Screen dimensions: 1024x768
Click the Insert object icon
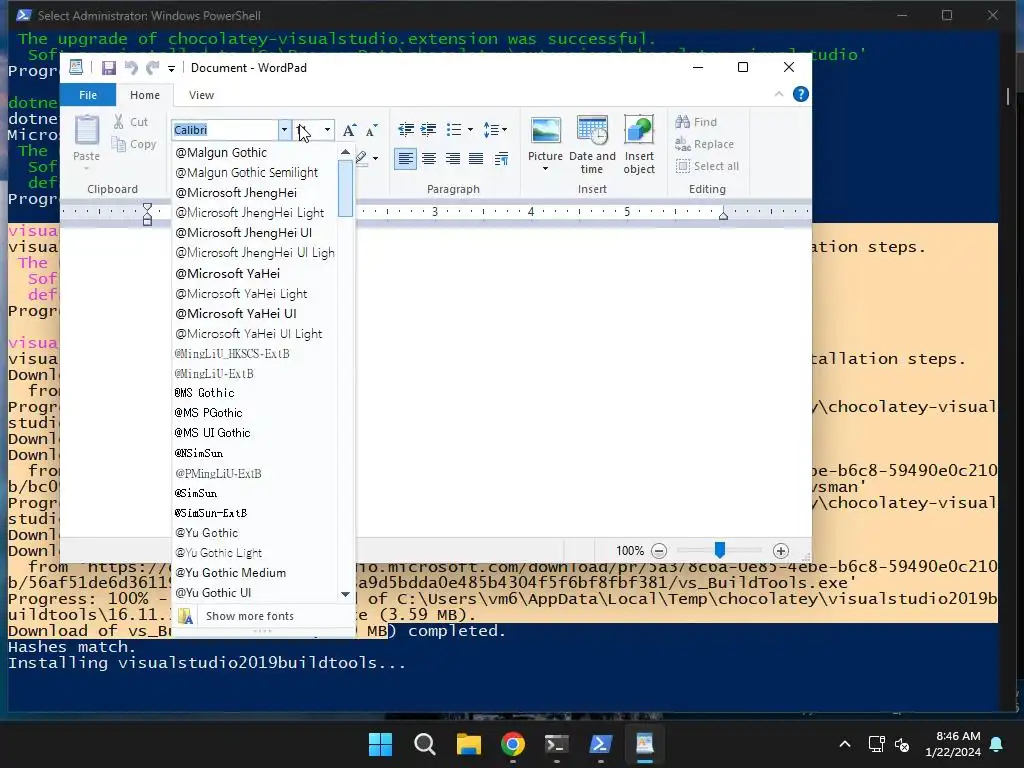tap(639, 131)
